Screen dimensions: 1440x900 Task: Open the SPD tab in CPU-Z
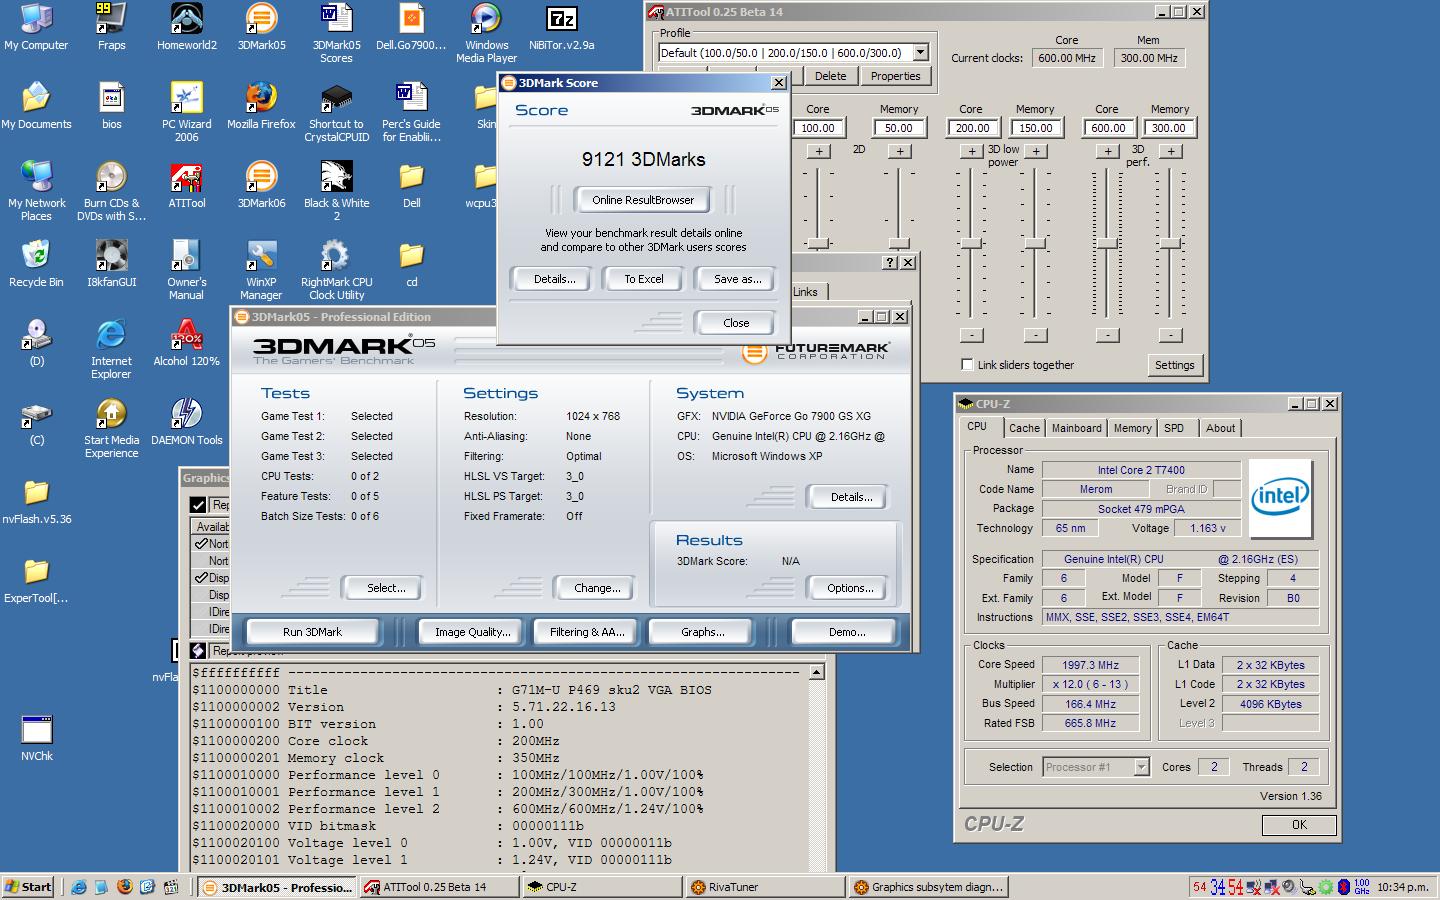click(x=1174, y=428)
